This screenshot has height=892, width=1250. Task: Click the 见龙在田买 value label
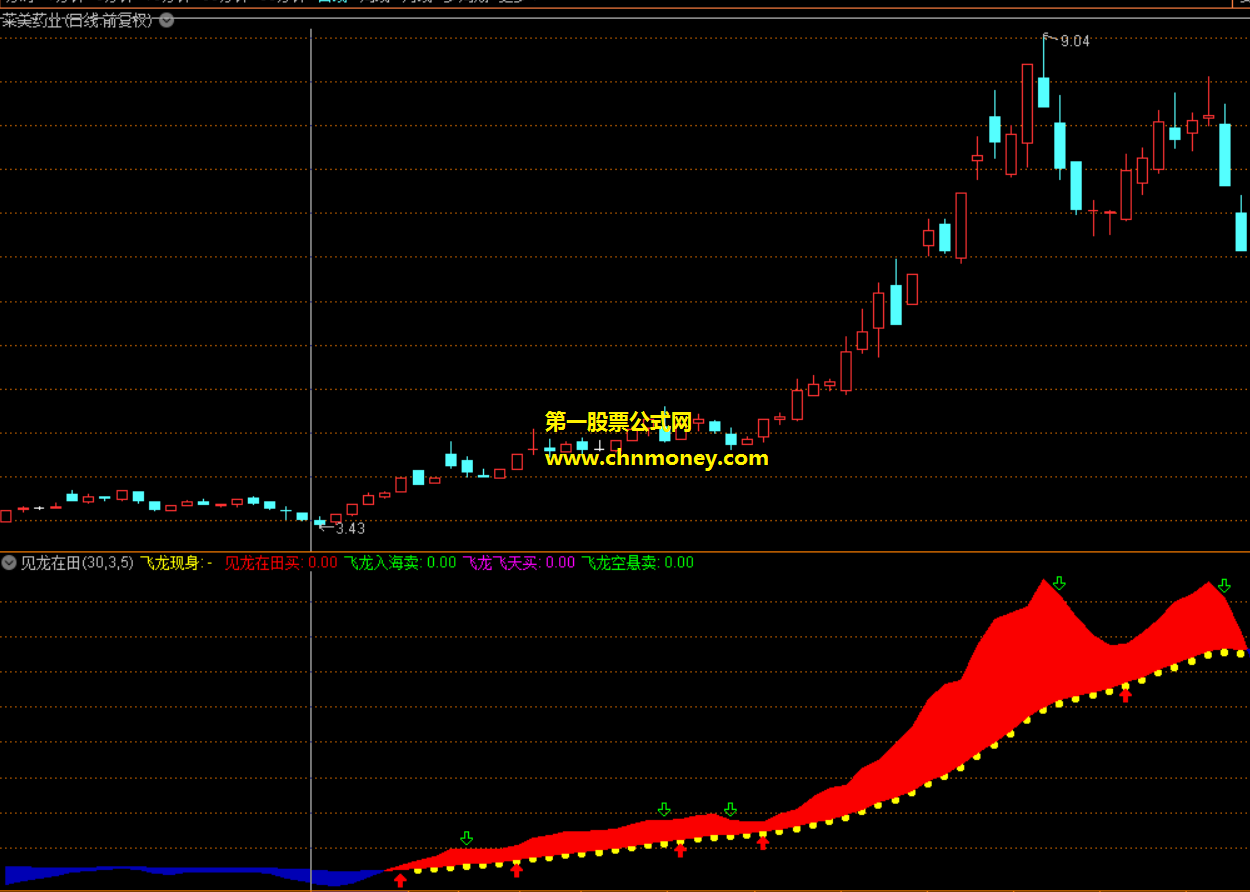[x=281, y=562]
